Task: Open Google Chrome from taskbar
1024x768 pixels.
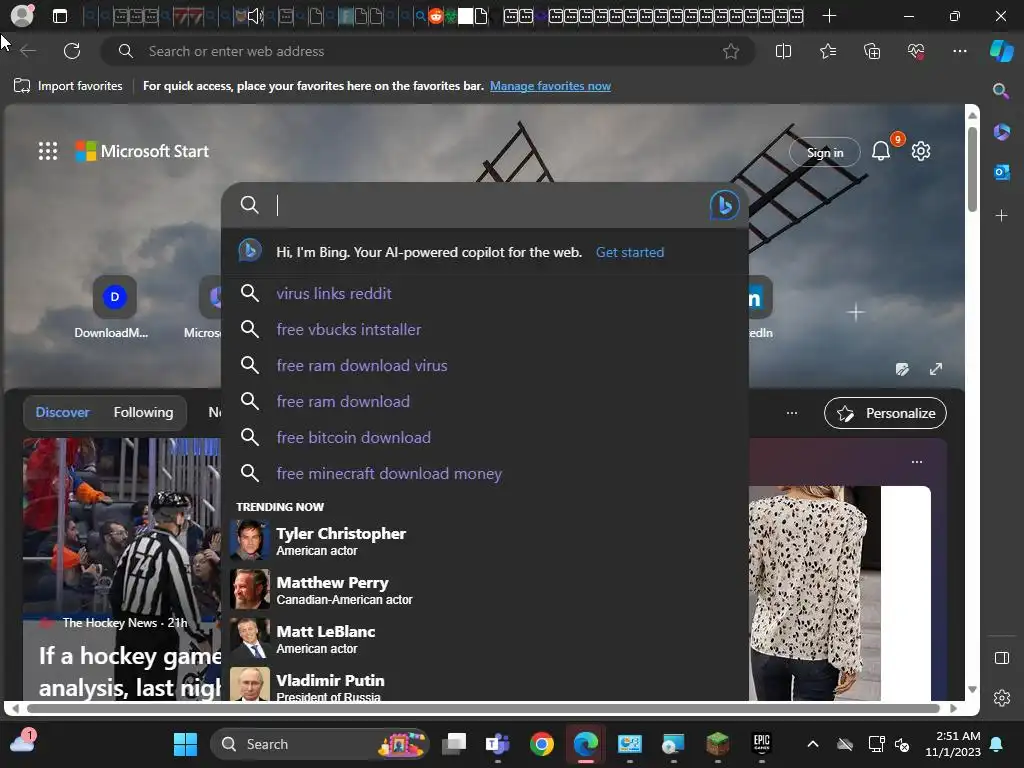Action: pyautogui.click(x=541, y=744)
